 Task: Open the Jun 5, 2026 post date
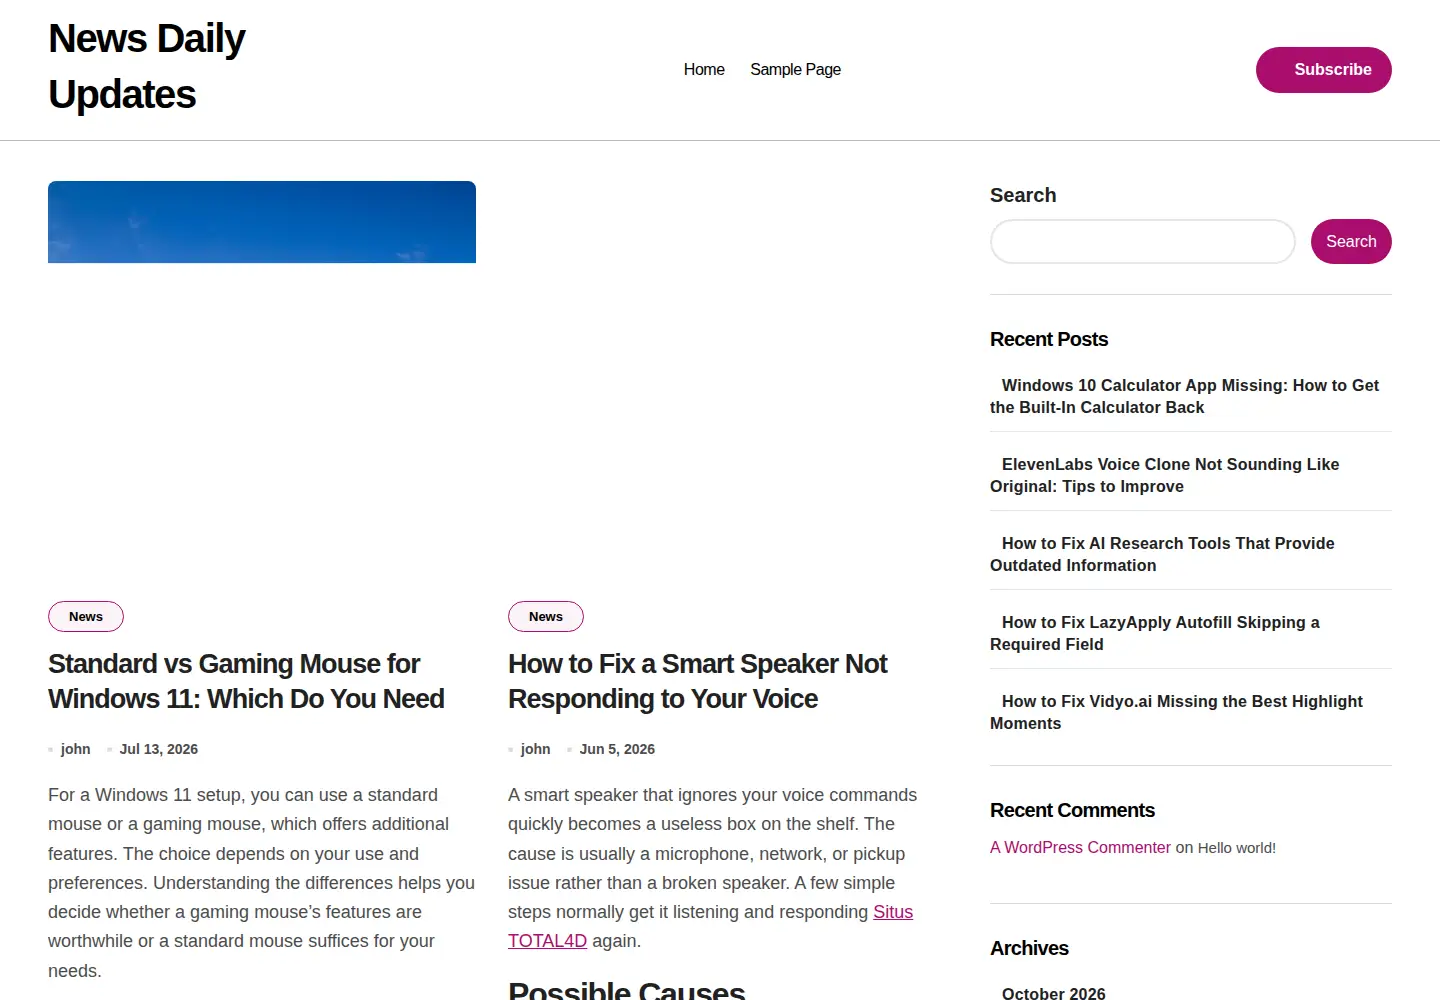(617, 749)
